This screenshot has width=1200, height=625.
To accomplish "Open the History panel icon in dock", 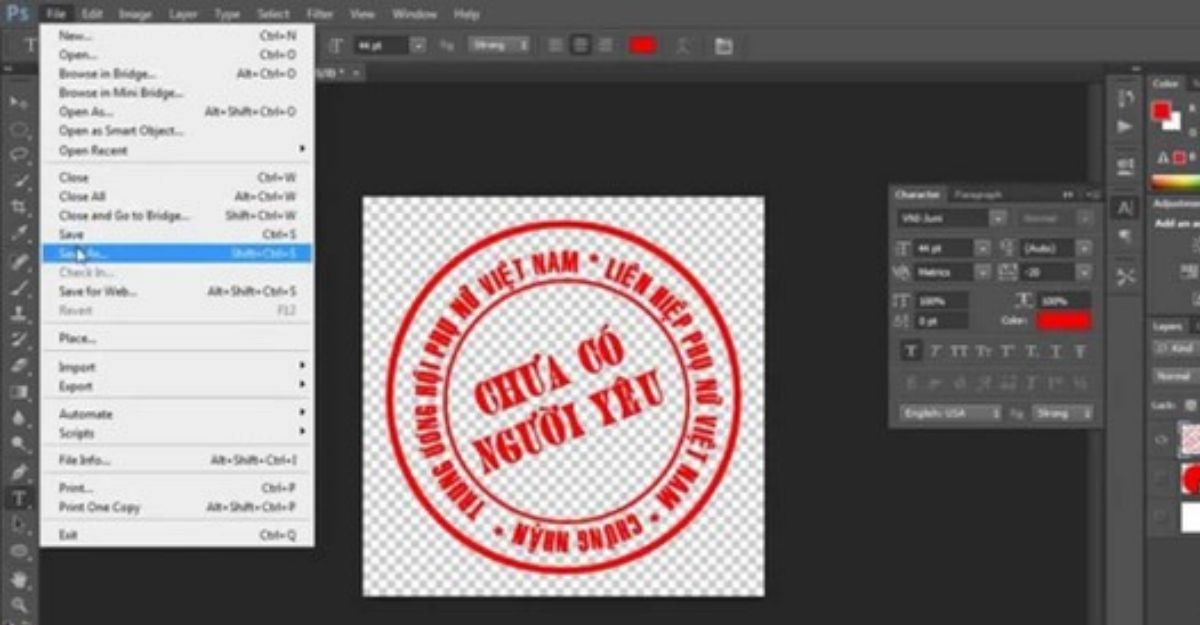I will (1125, 98).
